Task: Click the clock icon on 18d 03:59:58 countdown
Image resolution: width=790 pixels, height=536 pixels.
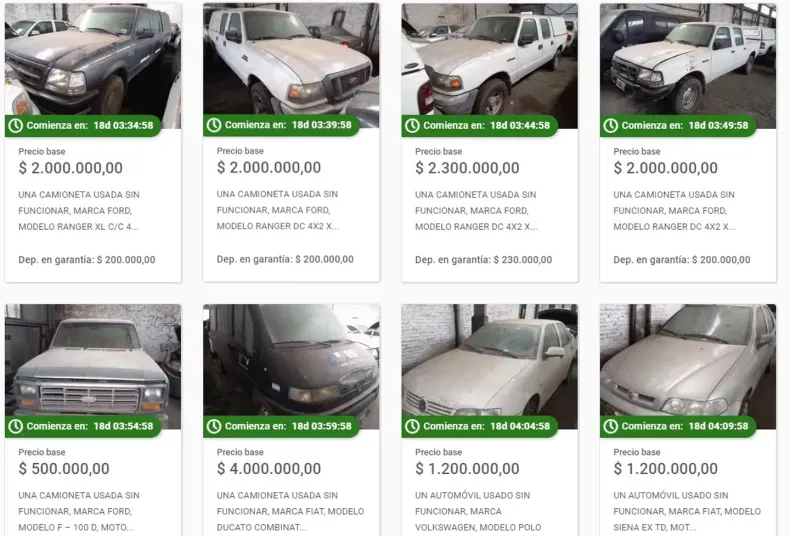Action: [214, 426]
